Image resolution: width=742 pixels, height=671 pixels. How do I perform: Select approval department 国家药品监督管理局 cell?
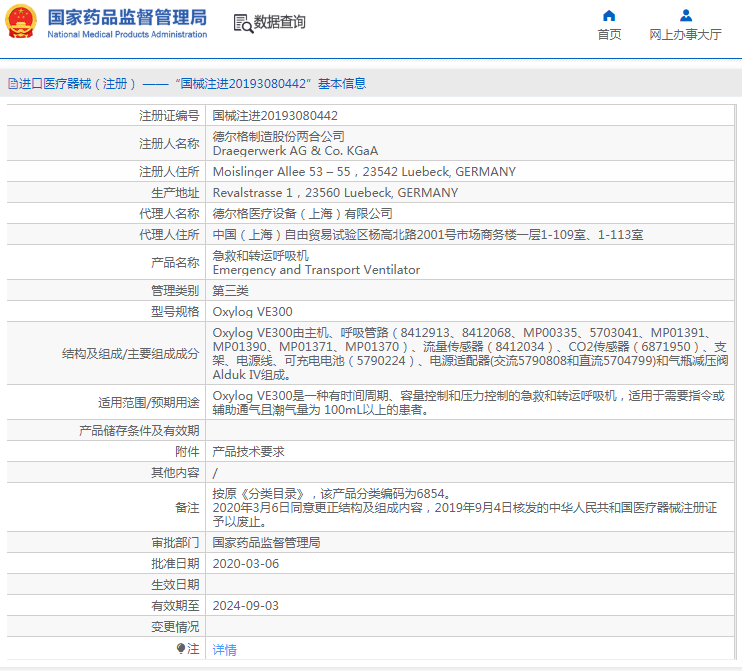[x=470, y=542]
